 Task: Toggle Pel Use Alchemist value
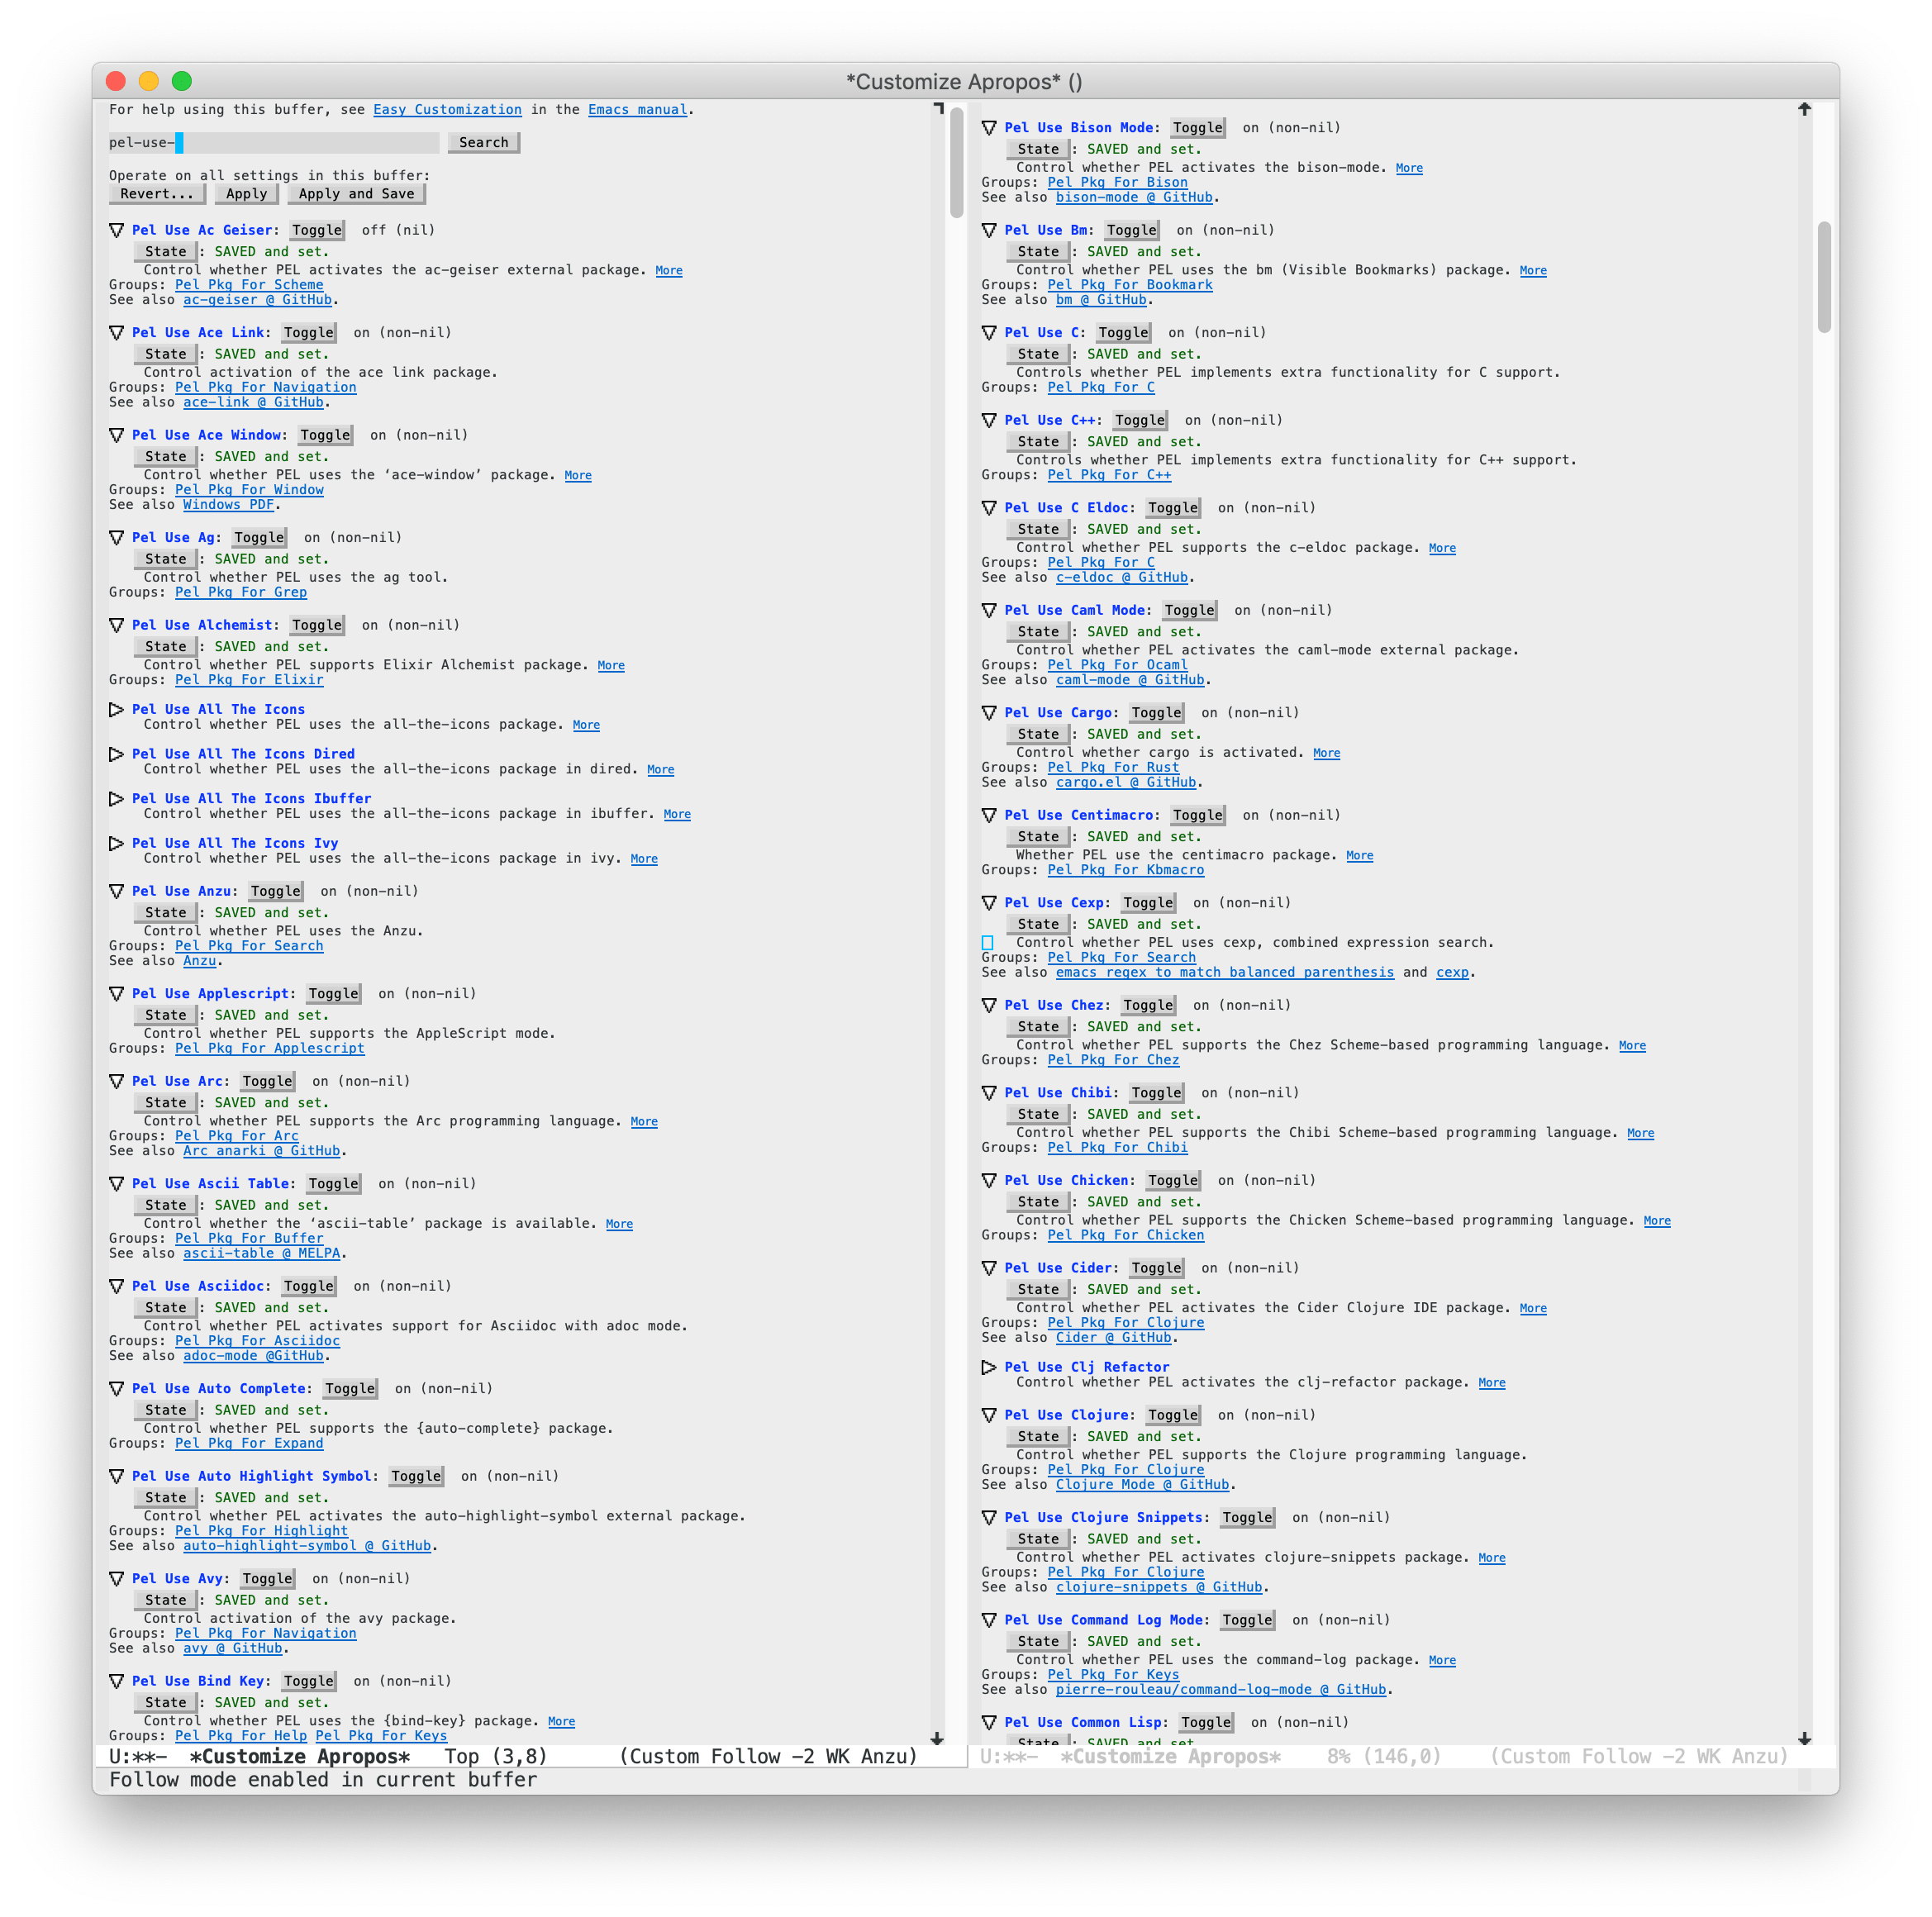pyautogui.click(x=317, y=625)
